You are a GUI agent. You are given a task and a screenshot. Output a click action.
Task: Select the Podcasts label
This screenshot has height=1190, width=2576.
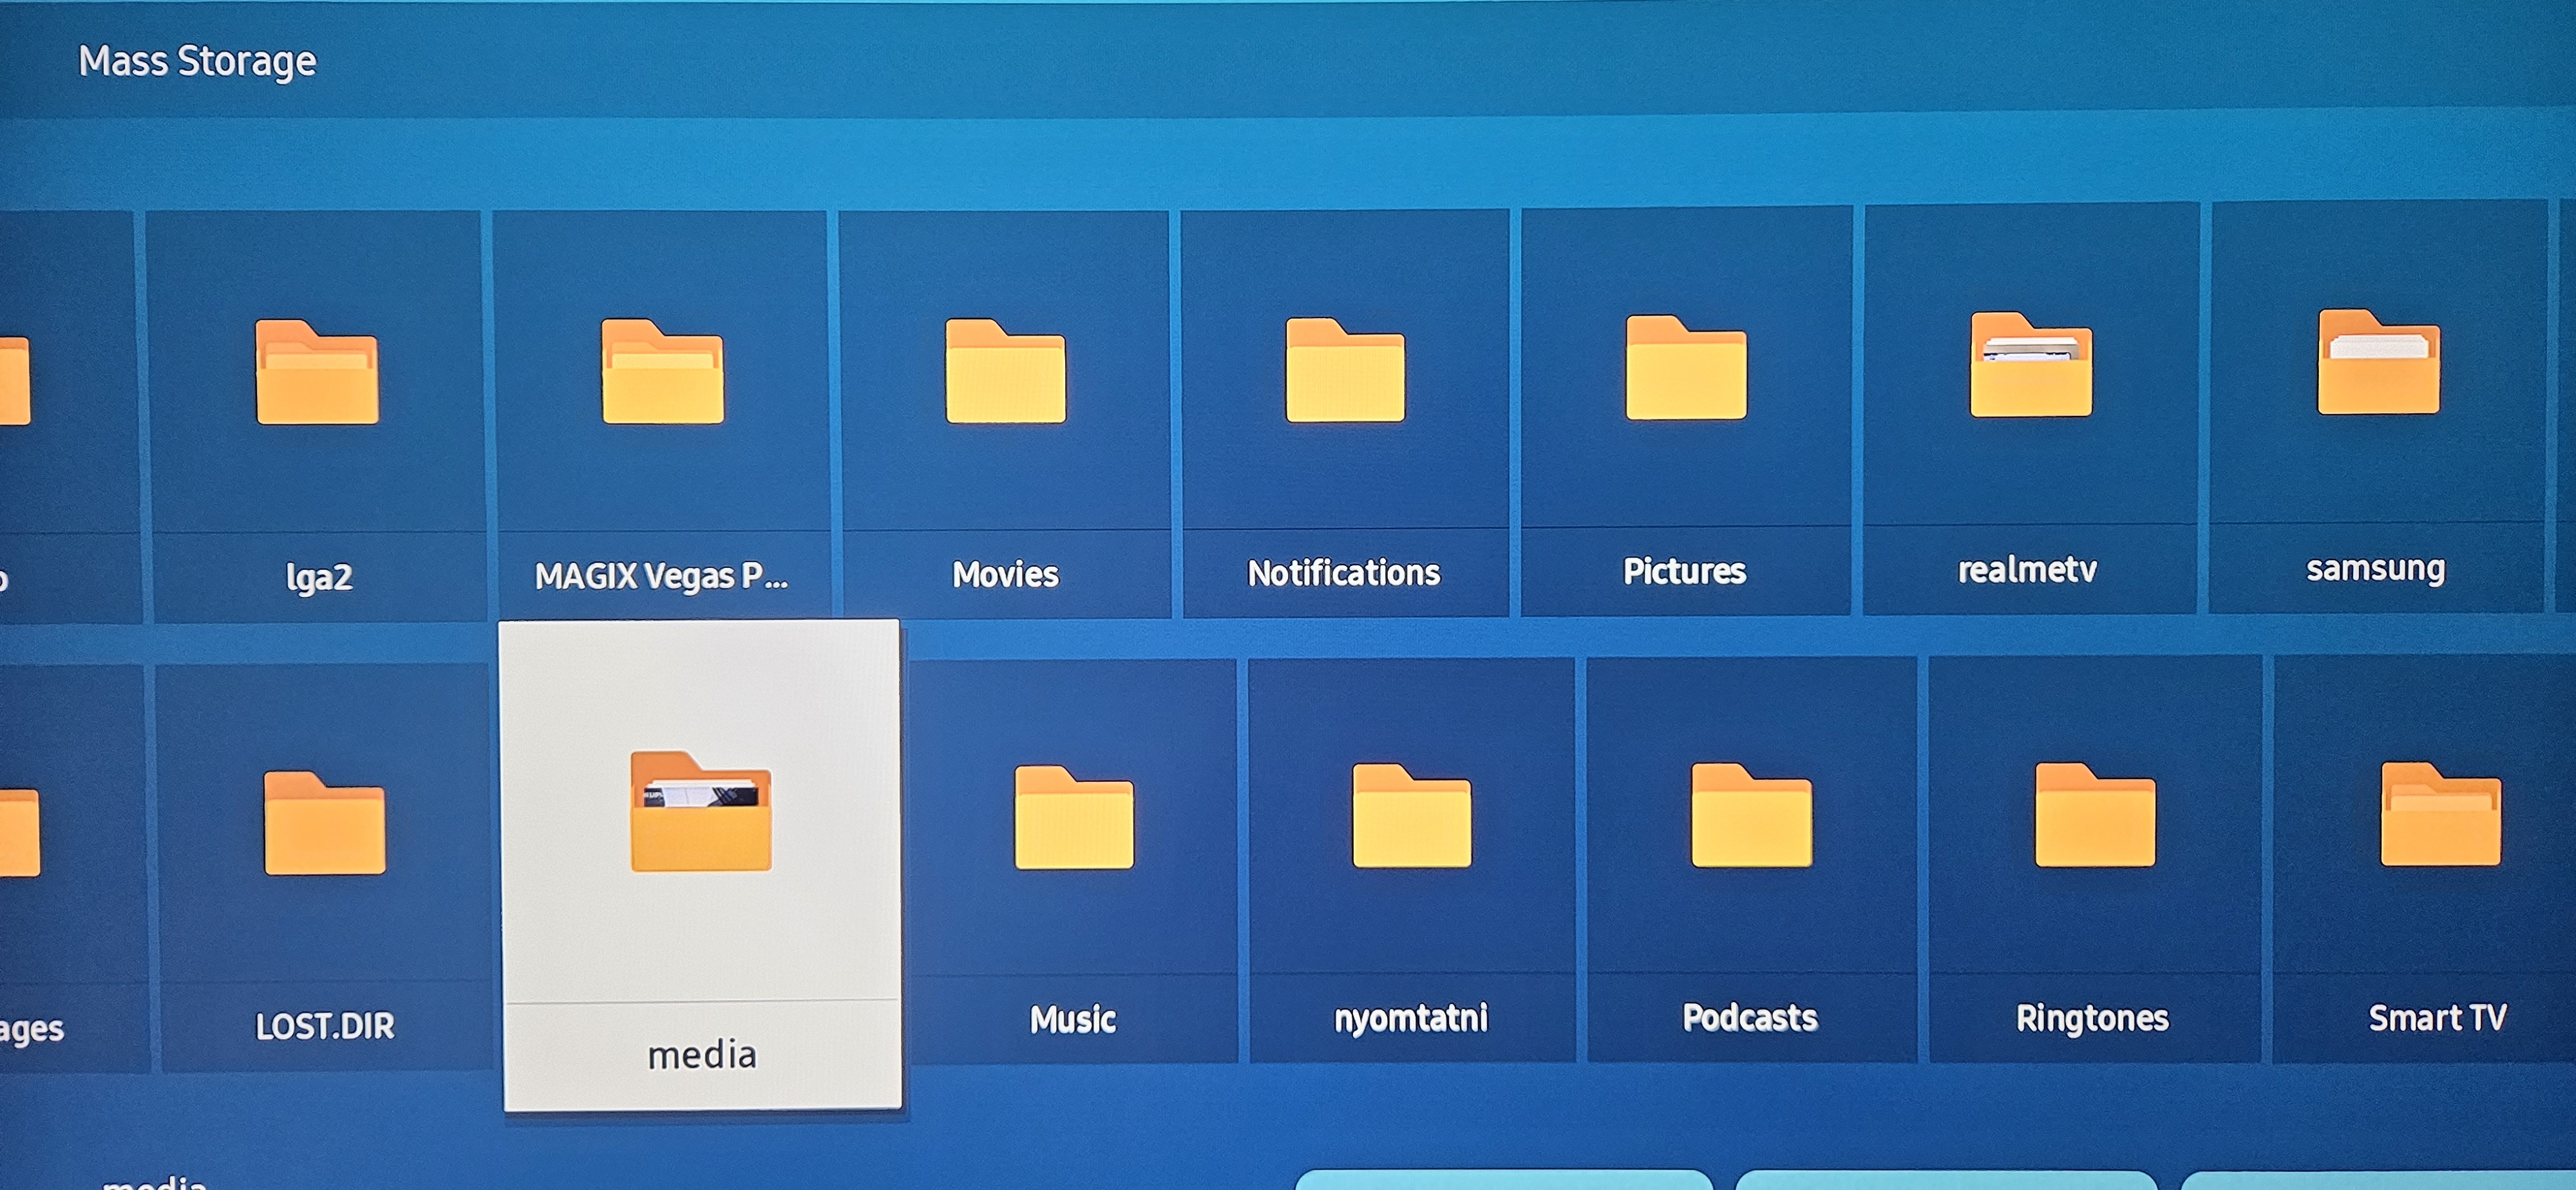[1750, 1018]
